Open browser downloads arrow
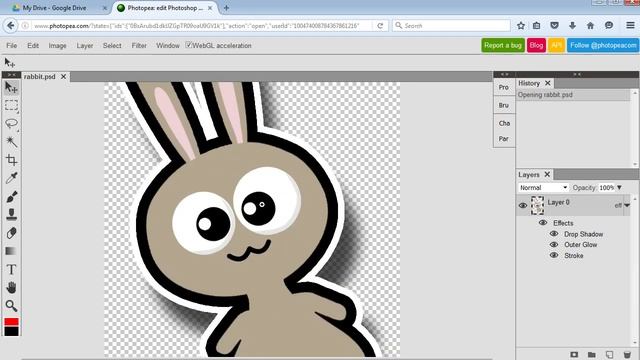 coord(572,26)
